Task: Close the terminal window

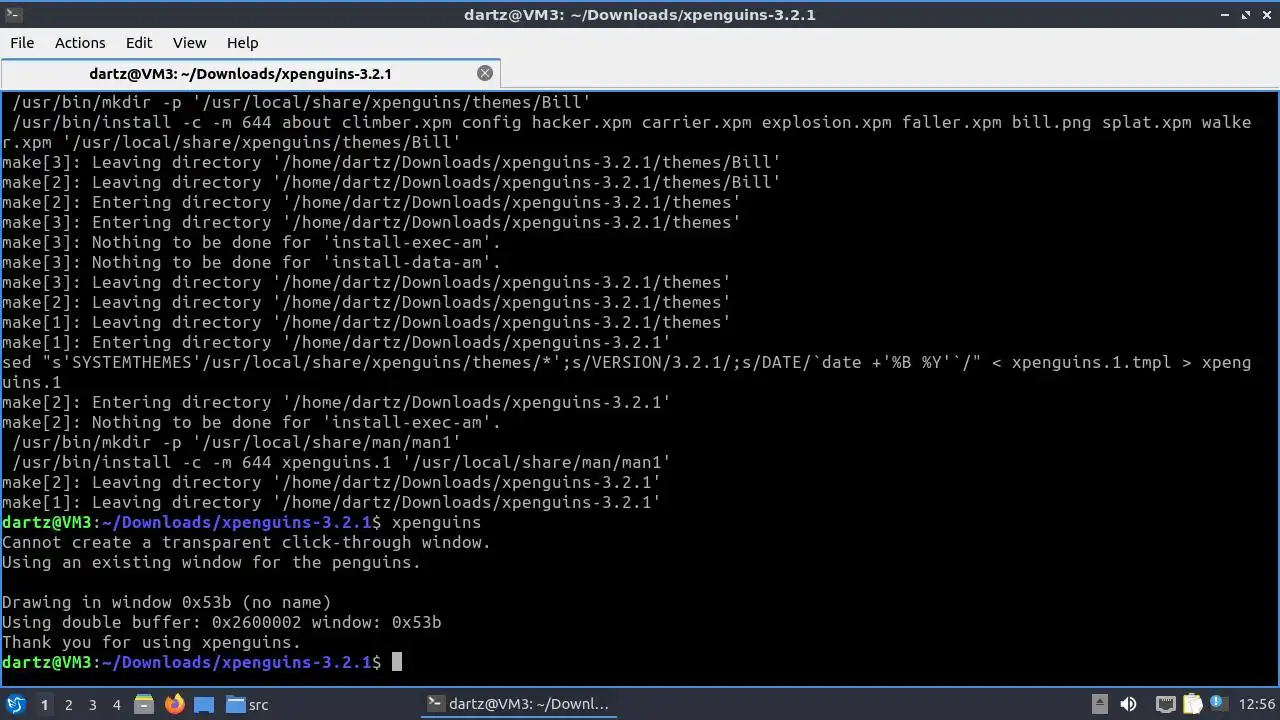Action: (1267, 14)
